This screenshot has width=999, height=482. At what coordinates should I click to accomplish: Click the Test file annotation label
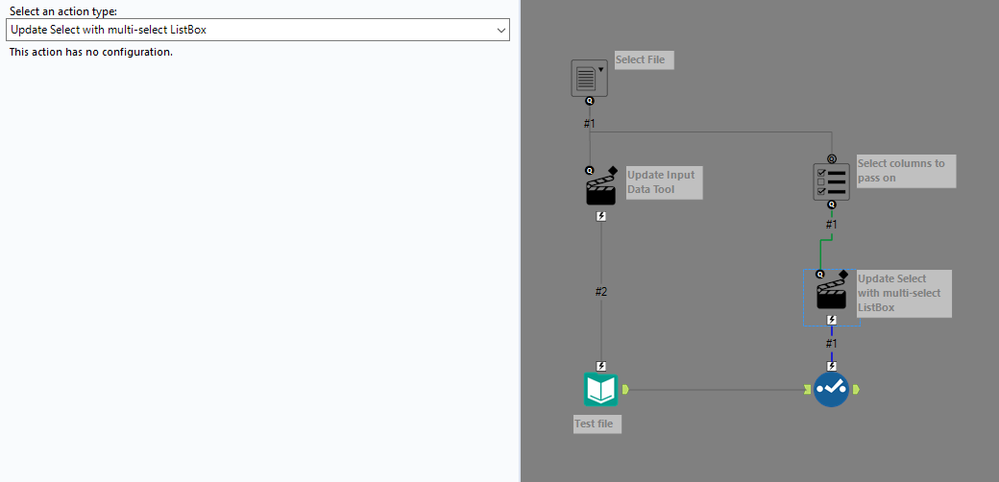coord(597,424)
